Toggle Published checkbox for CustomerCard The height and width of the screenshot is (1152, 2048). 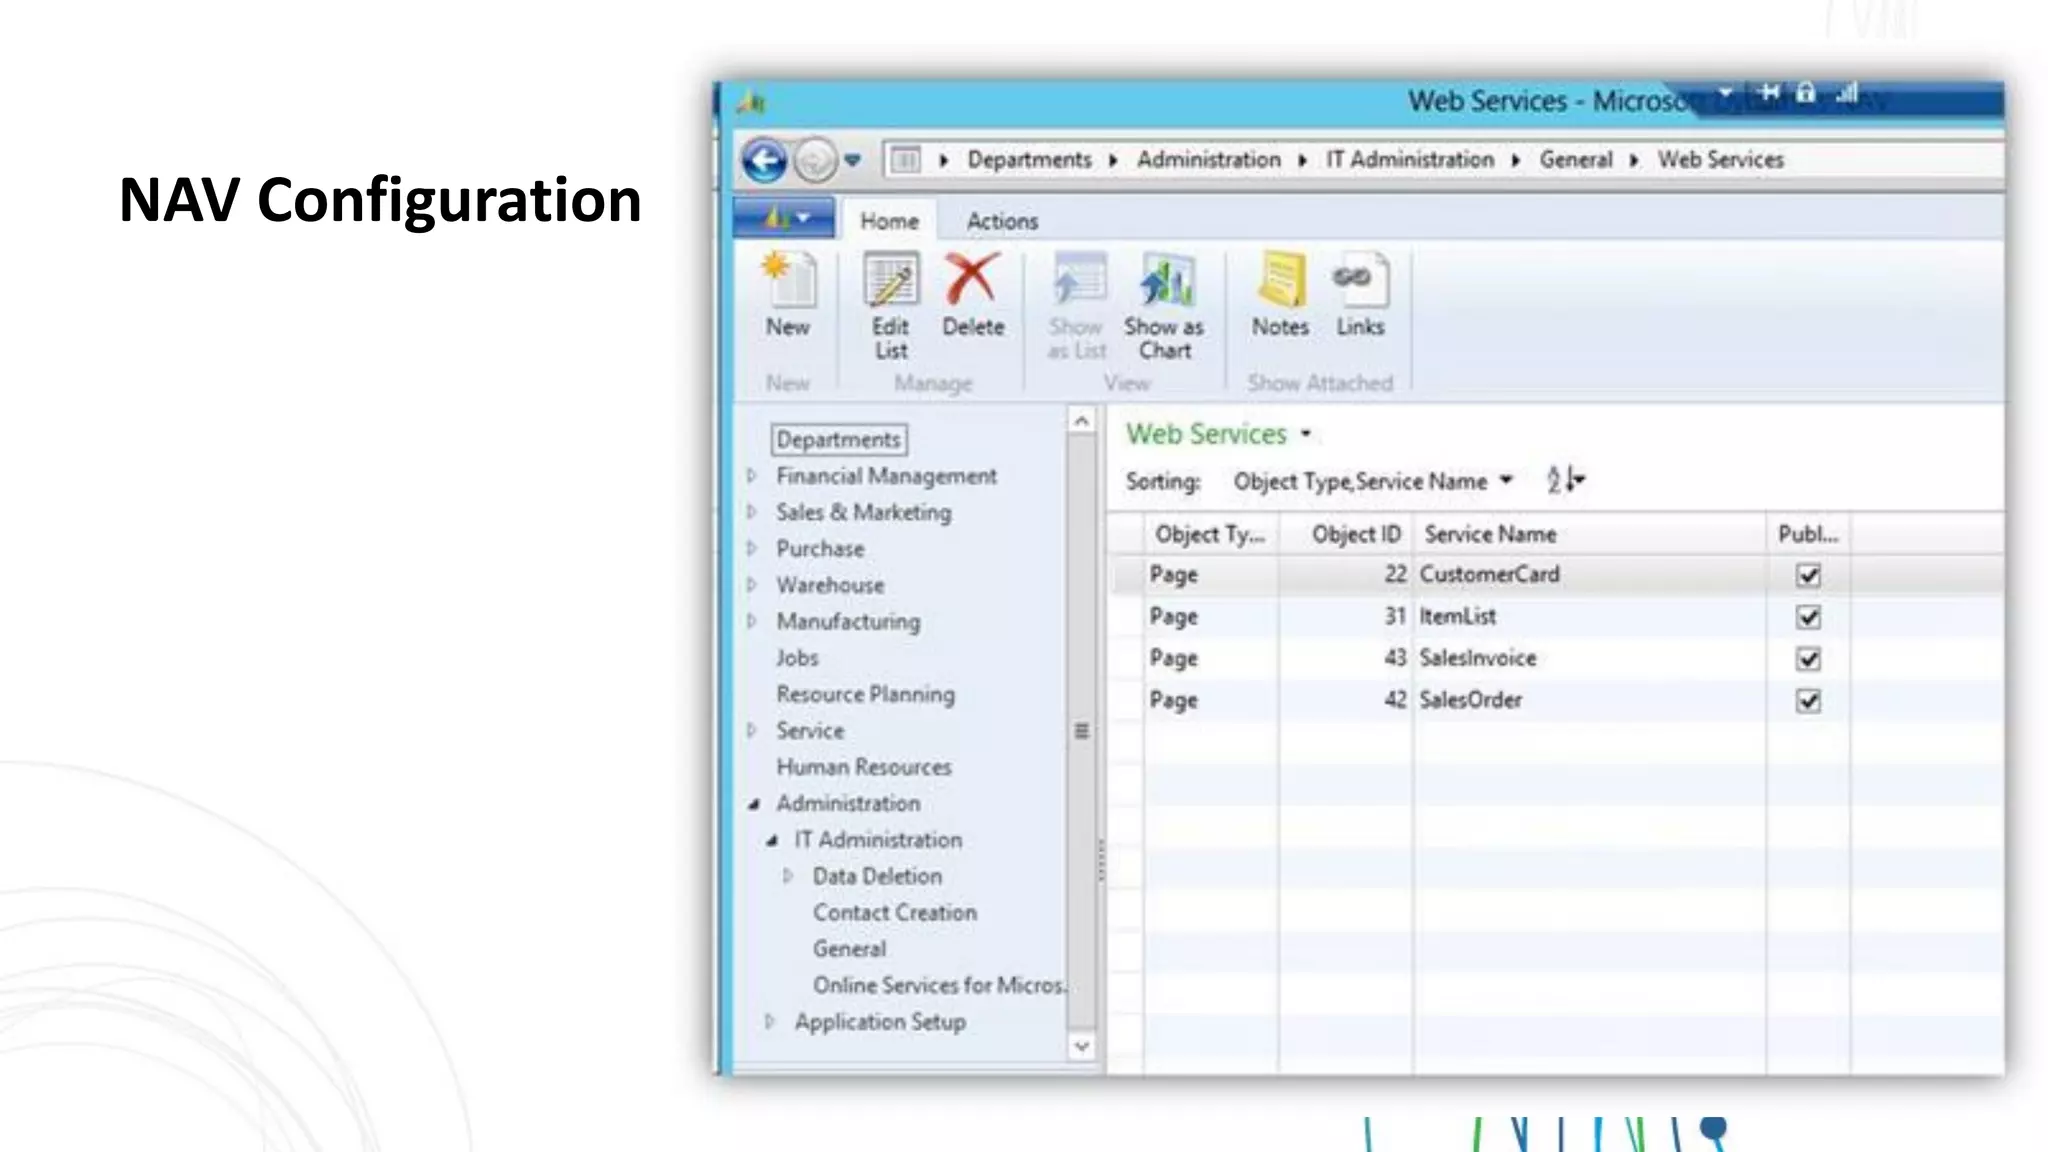1808,575
